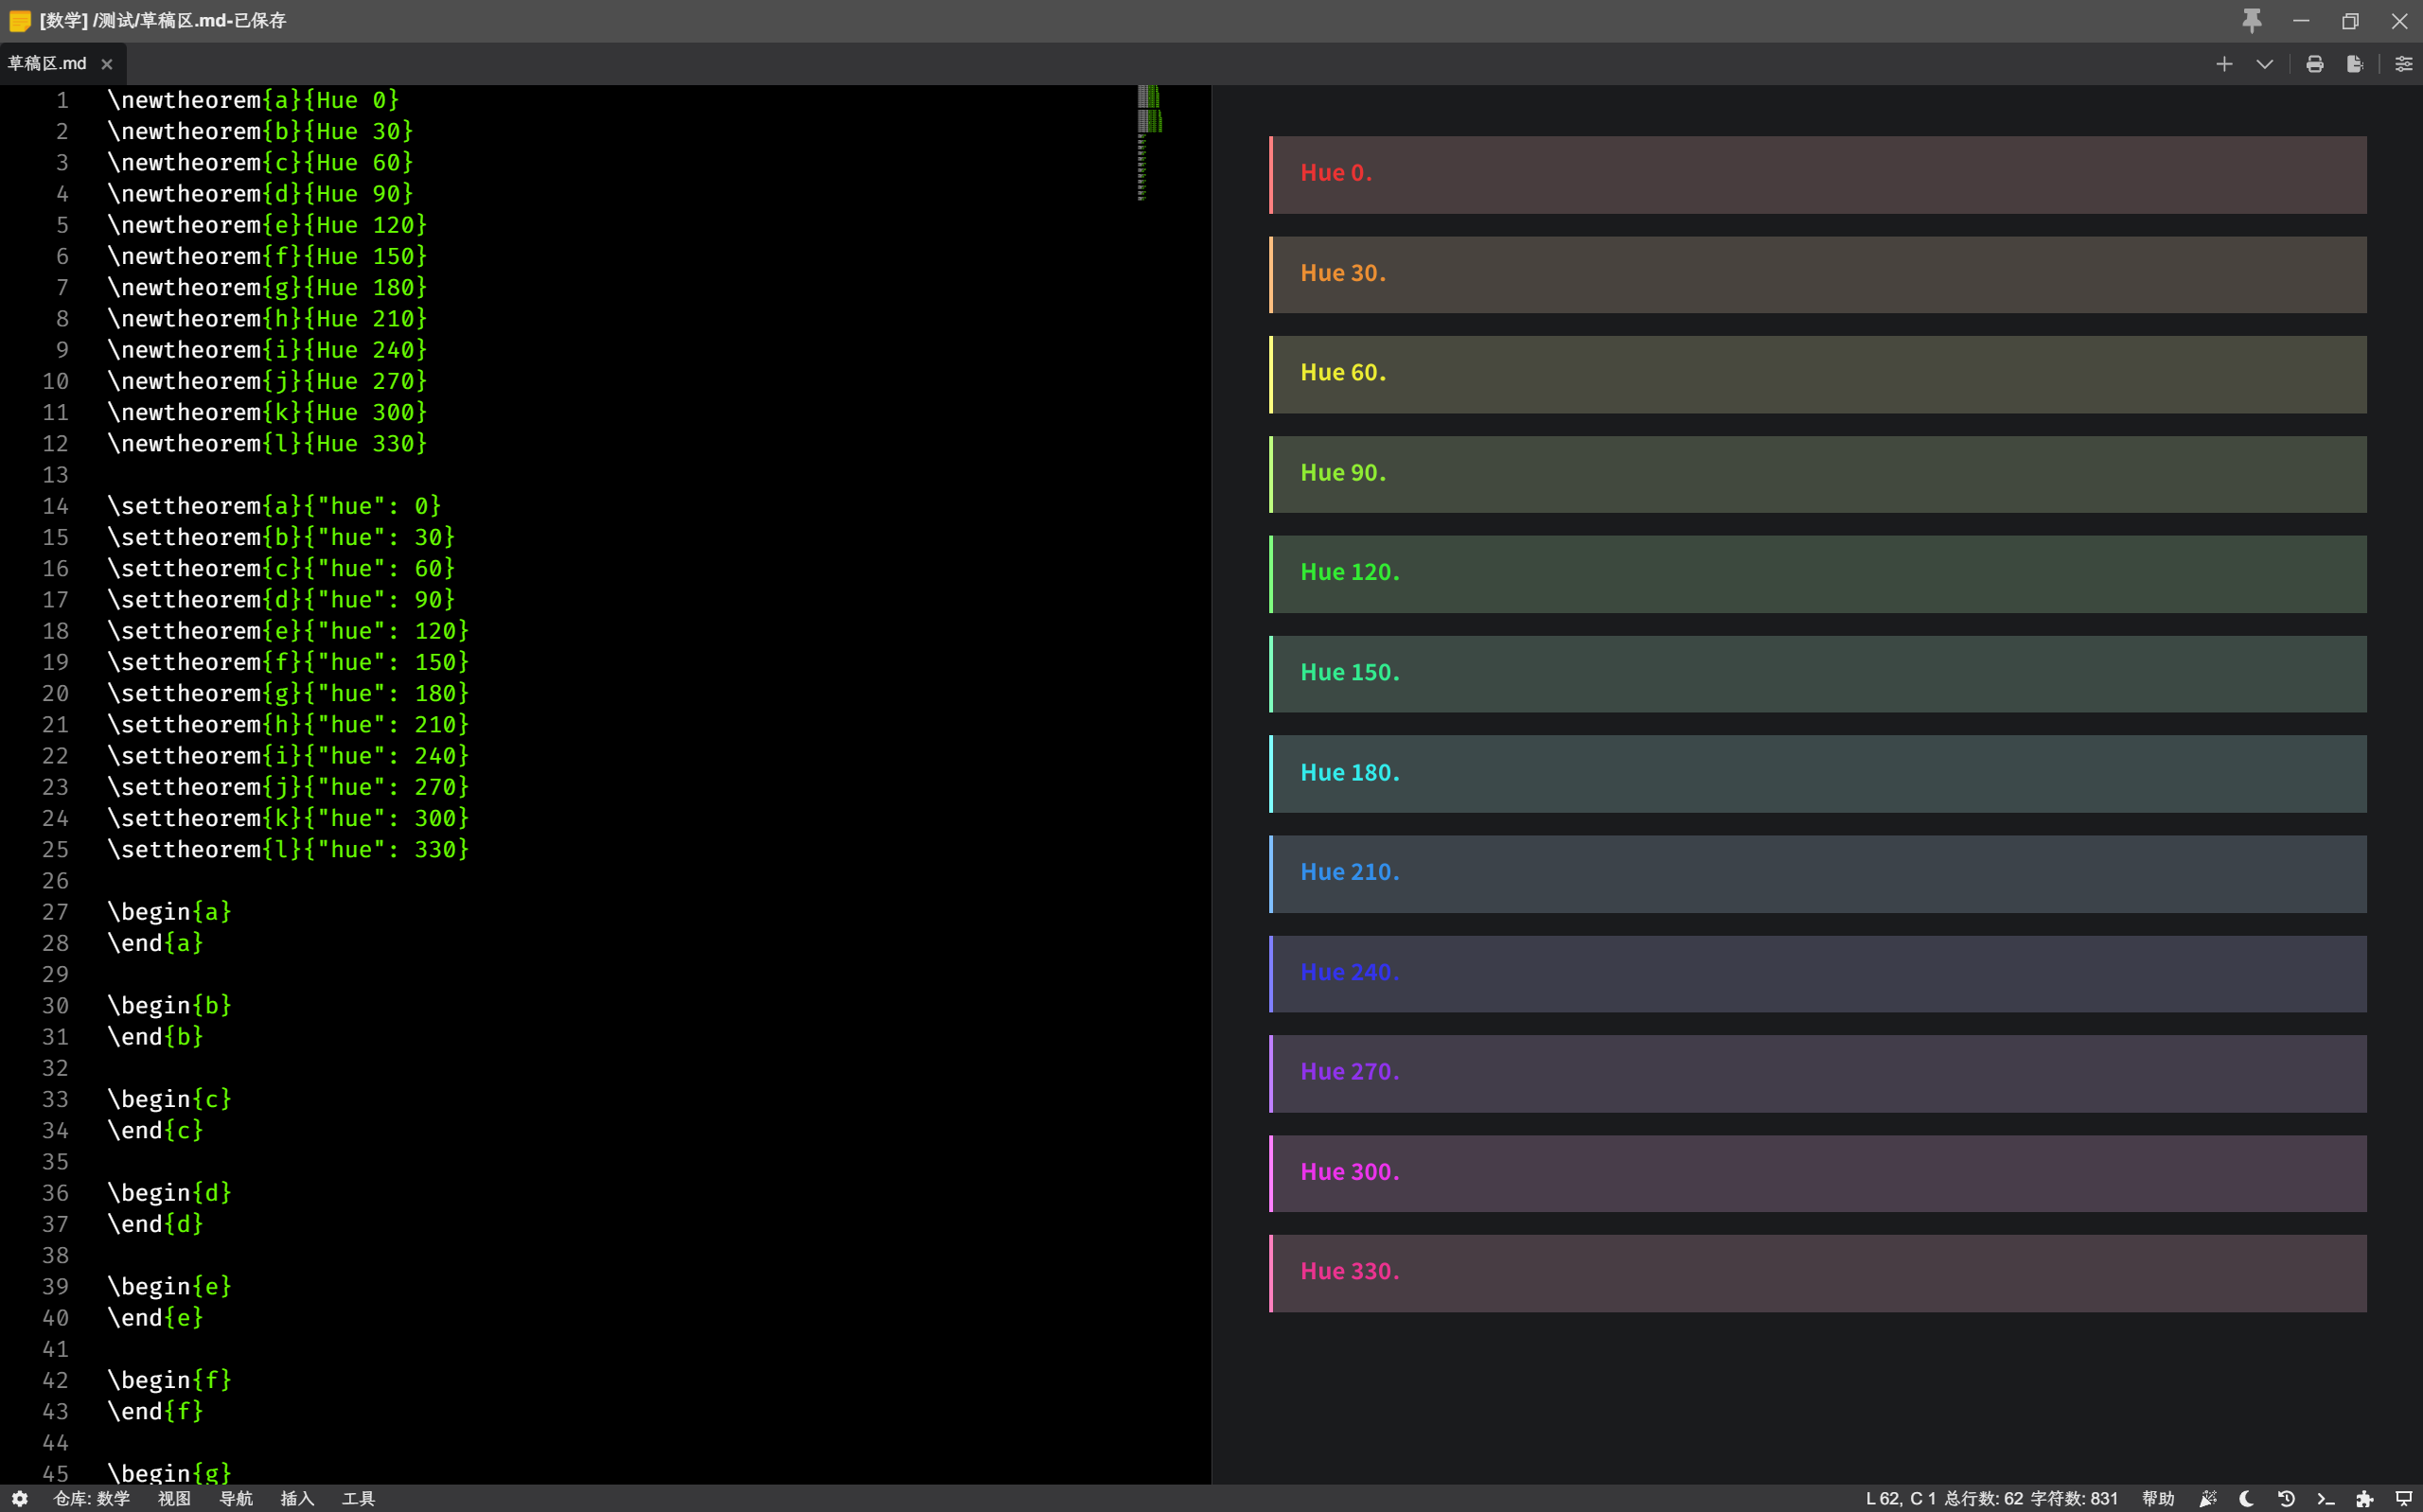Screen dimensions: 2423x1512
Task: Open the terminal prompt icon
Action: (x=2325, y=1498)
